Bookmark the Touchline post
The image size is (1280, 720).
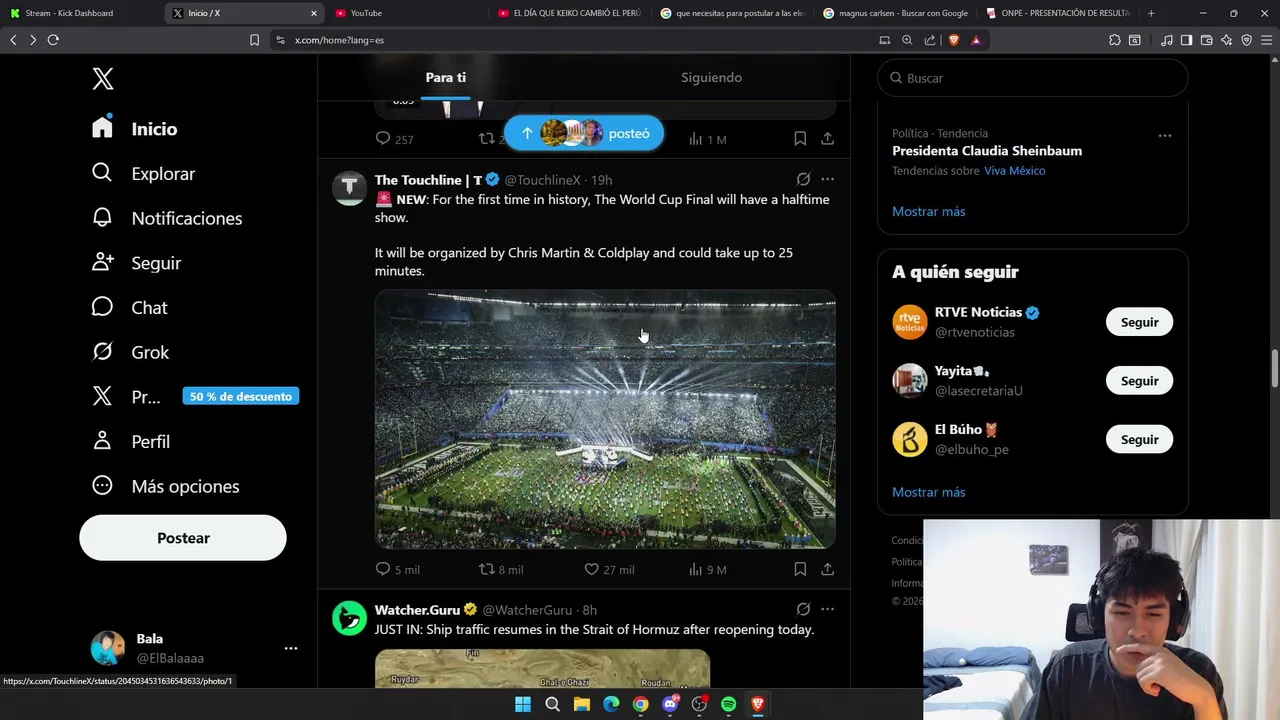[x=800, y=569]
